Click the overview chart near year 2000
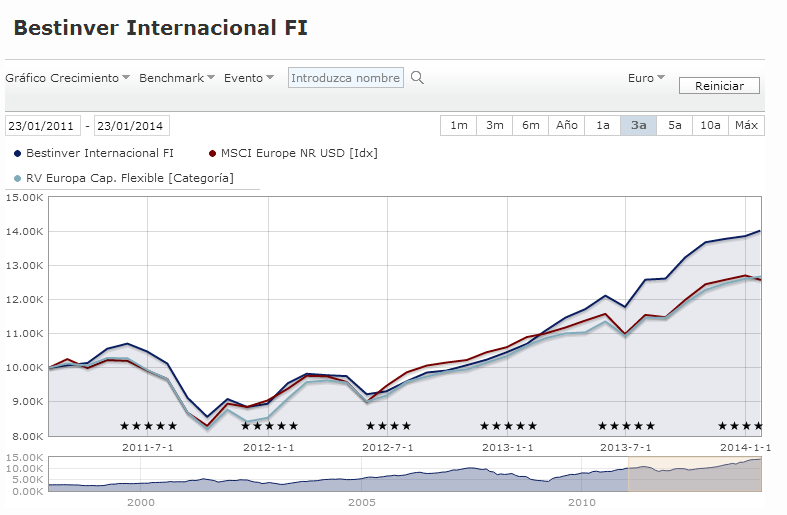The width and height of the screenshot is (787, 515). tap(141, 474)
